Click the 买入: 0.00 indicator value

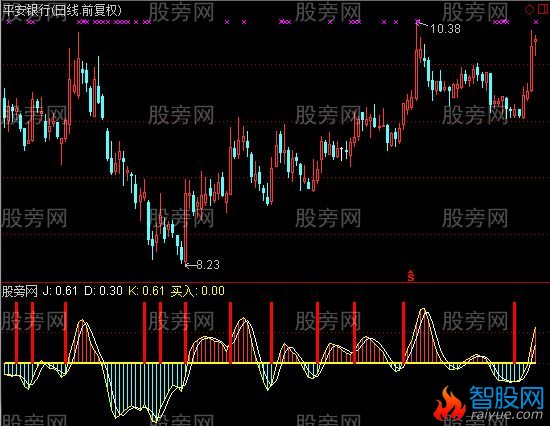[x=197, y=291]
